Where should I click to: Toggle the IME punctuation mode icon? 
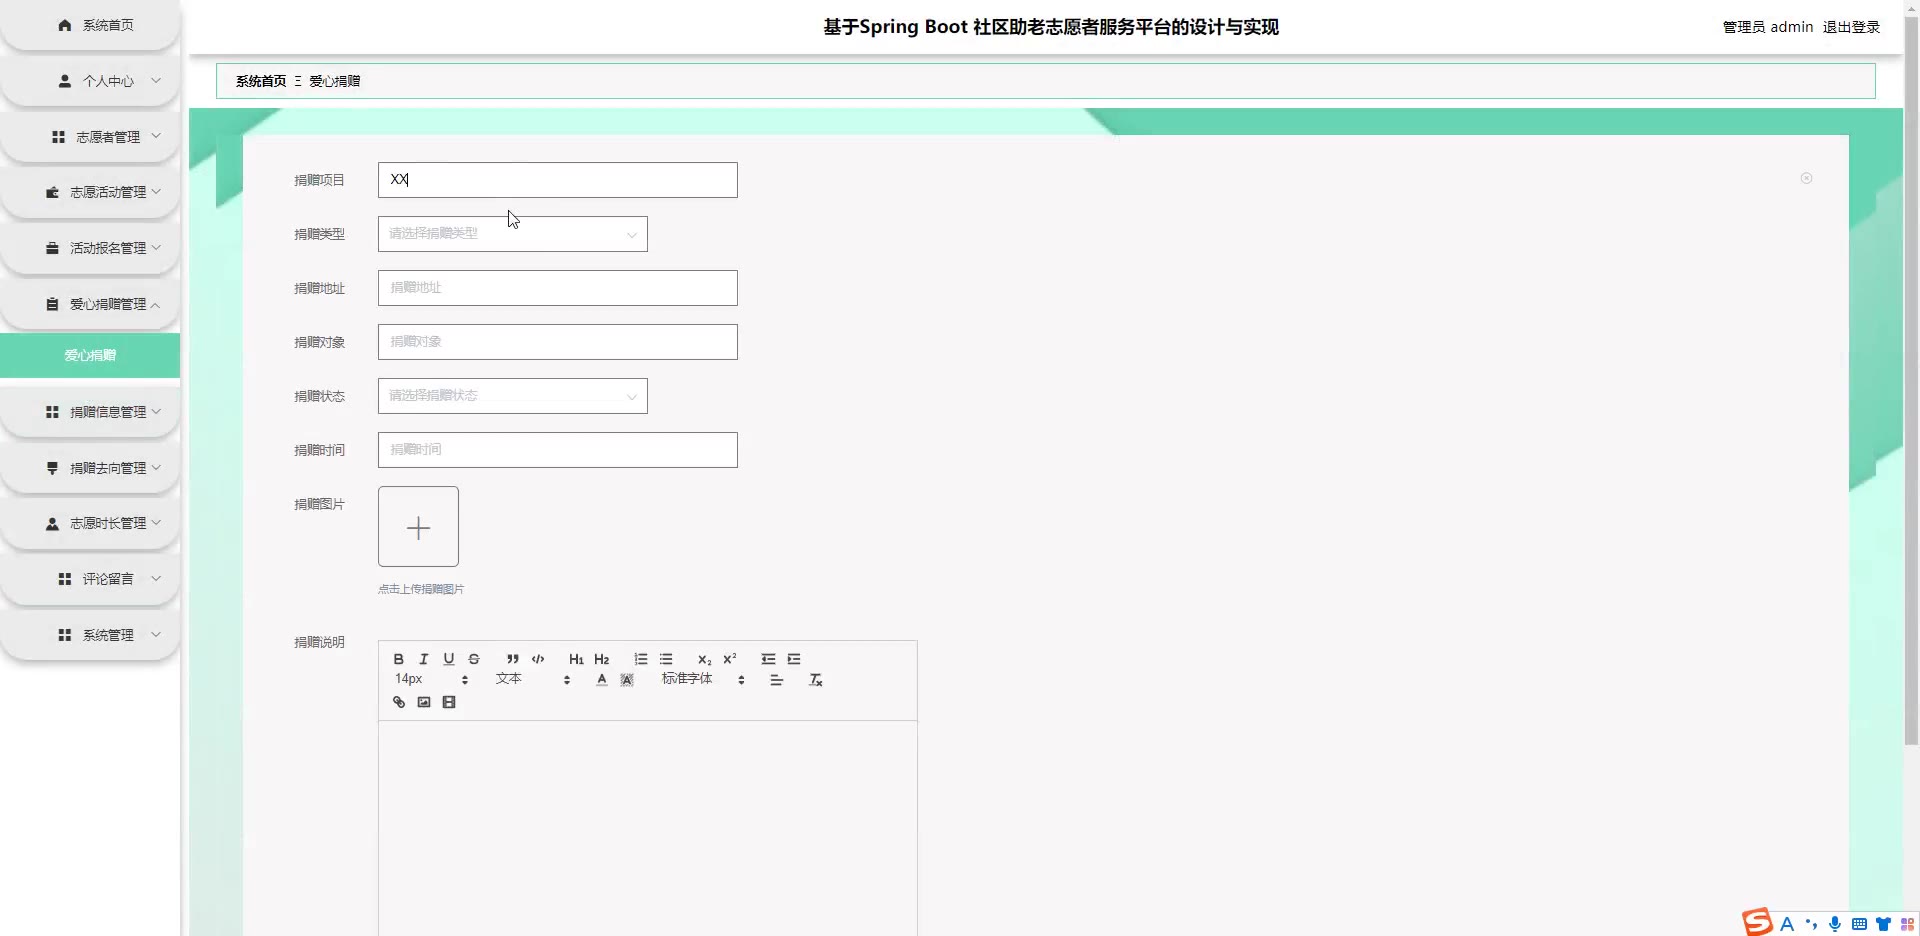(1811, 924)
